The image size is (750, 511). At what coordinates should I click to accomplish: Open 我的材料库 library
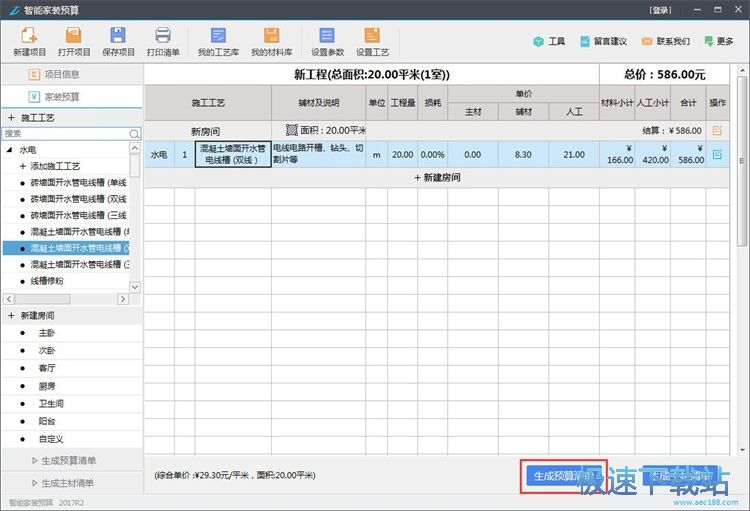[271, 41]
